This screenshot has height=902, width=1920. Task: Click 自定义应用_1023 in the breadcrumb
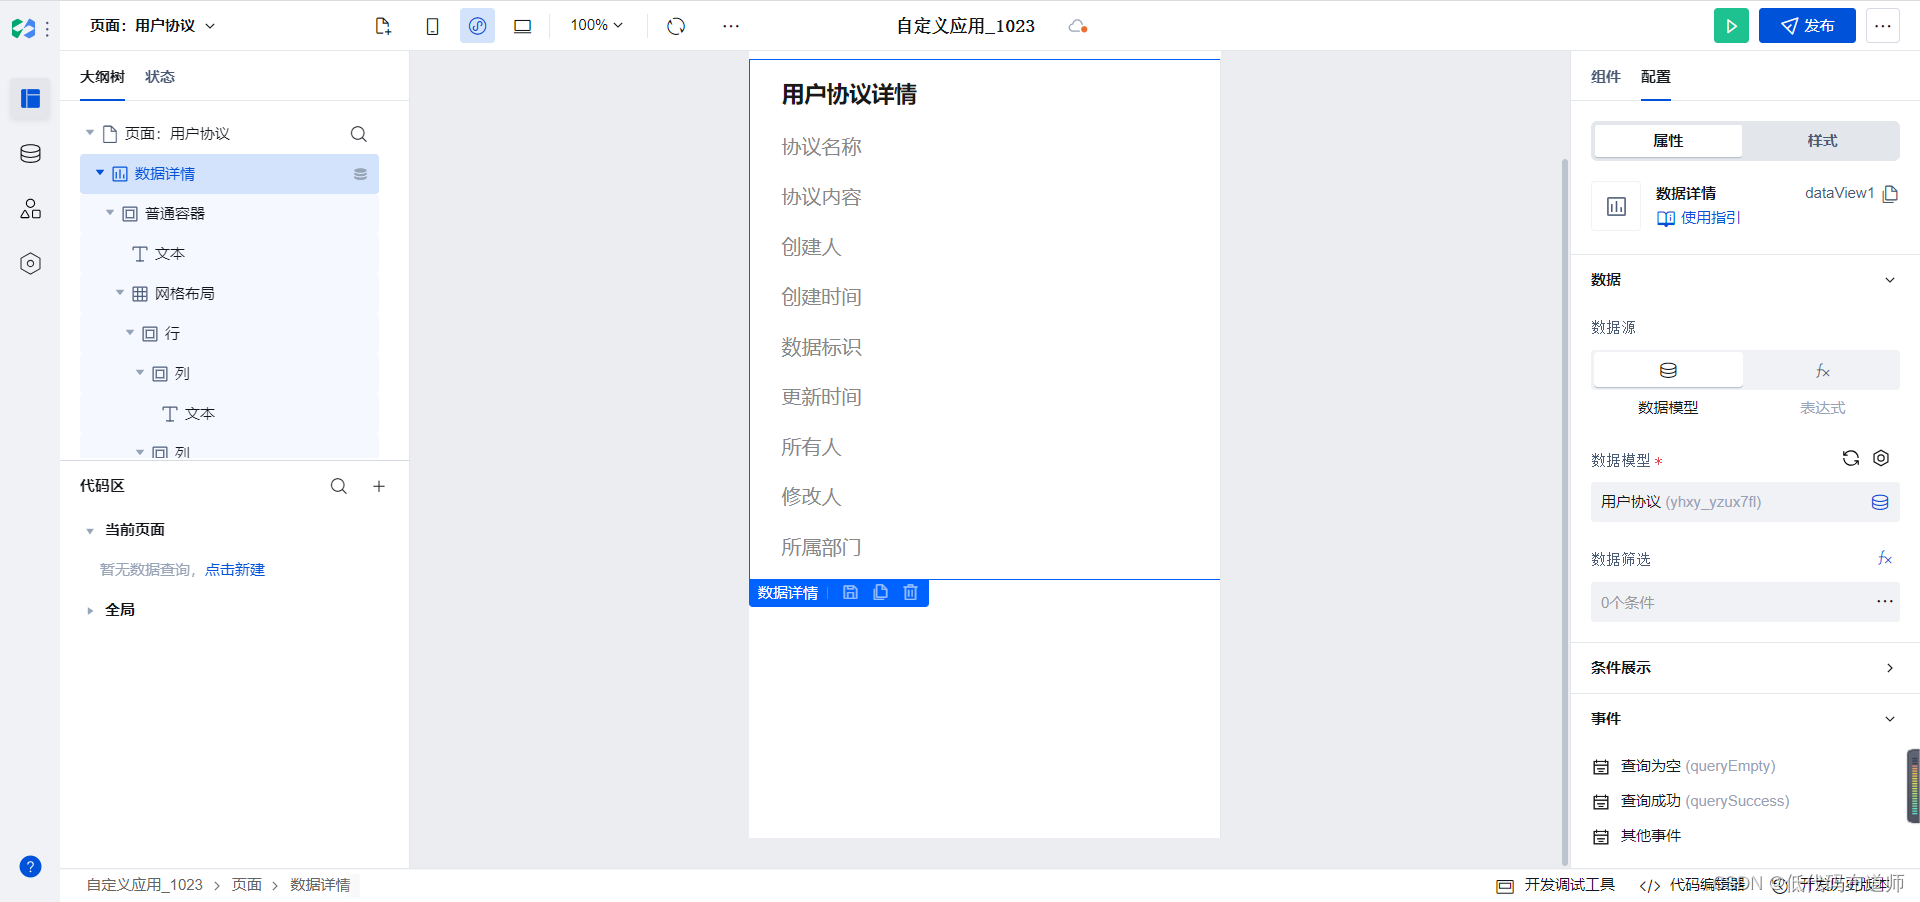[145, 885]
